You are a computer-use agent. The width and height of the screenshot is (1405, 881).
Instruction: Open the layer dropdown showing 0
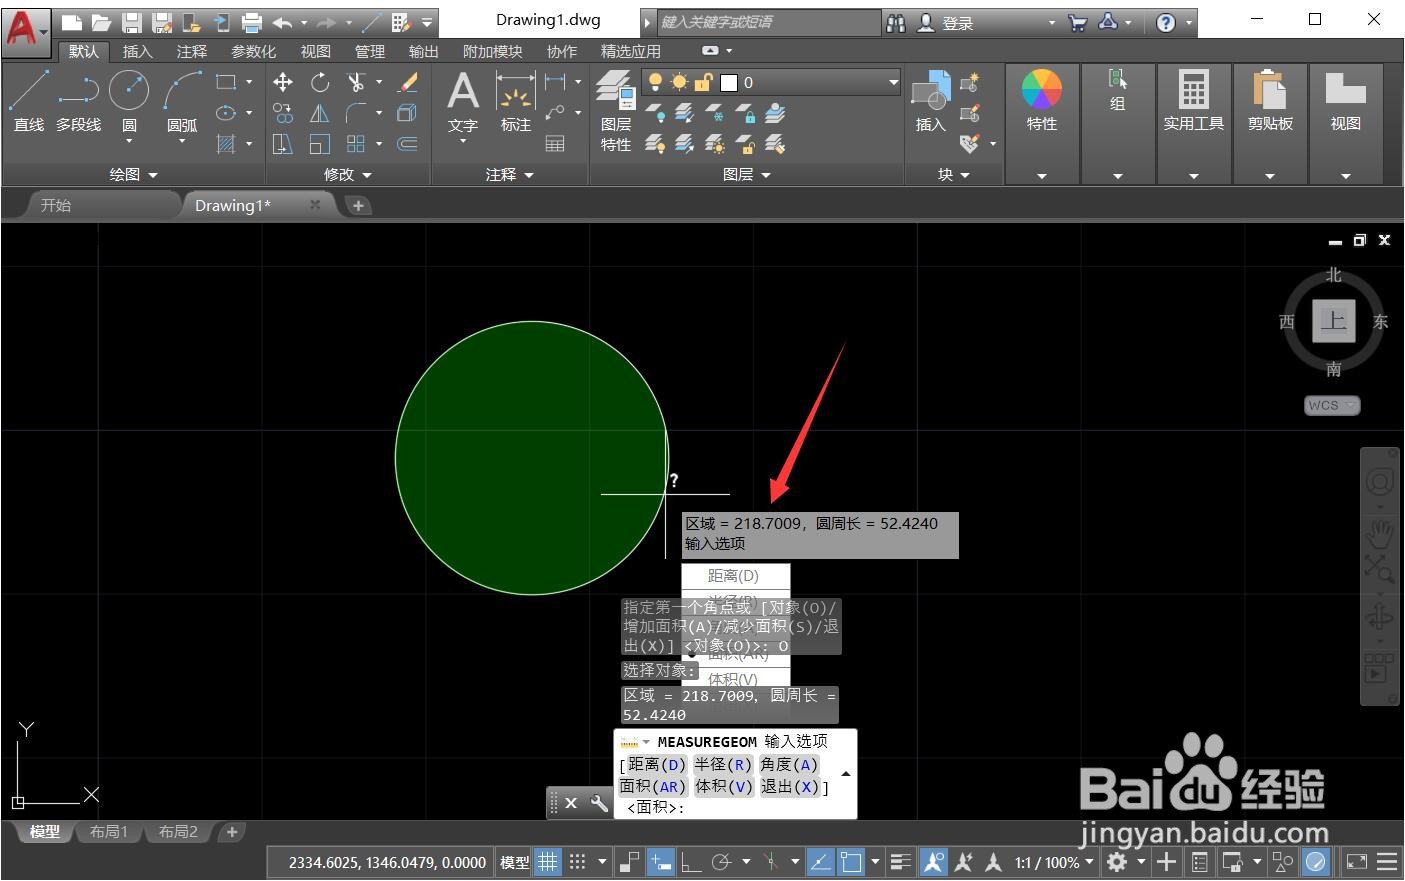770,82
